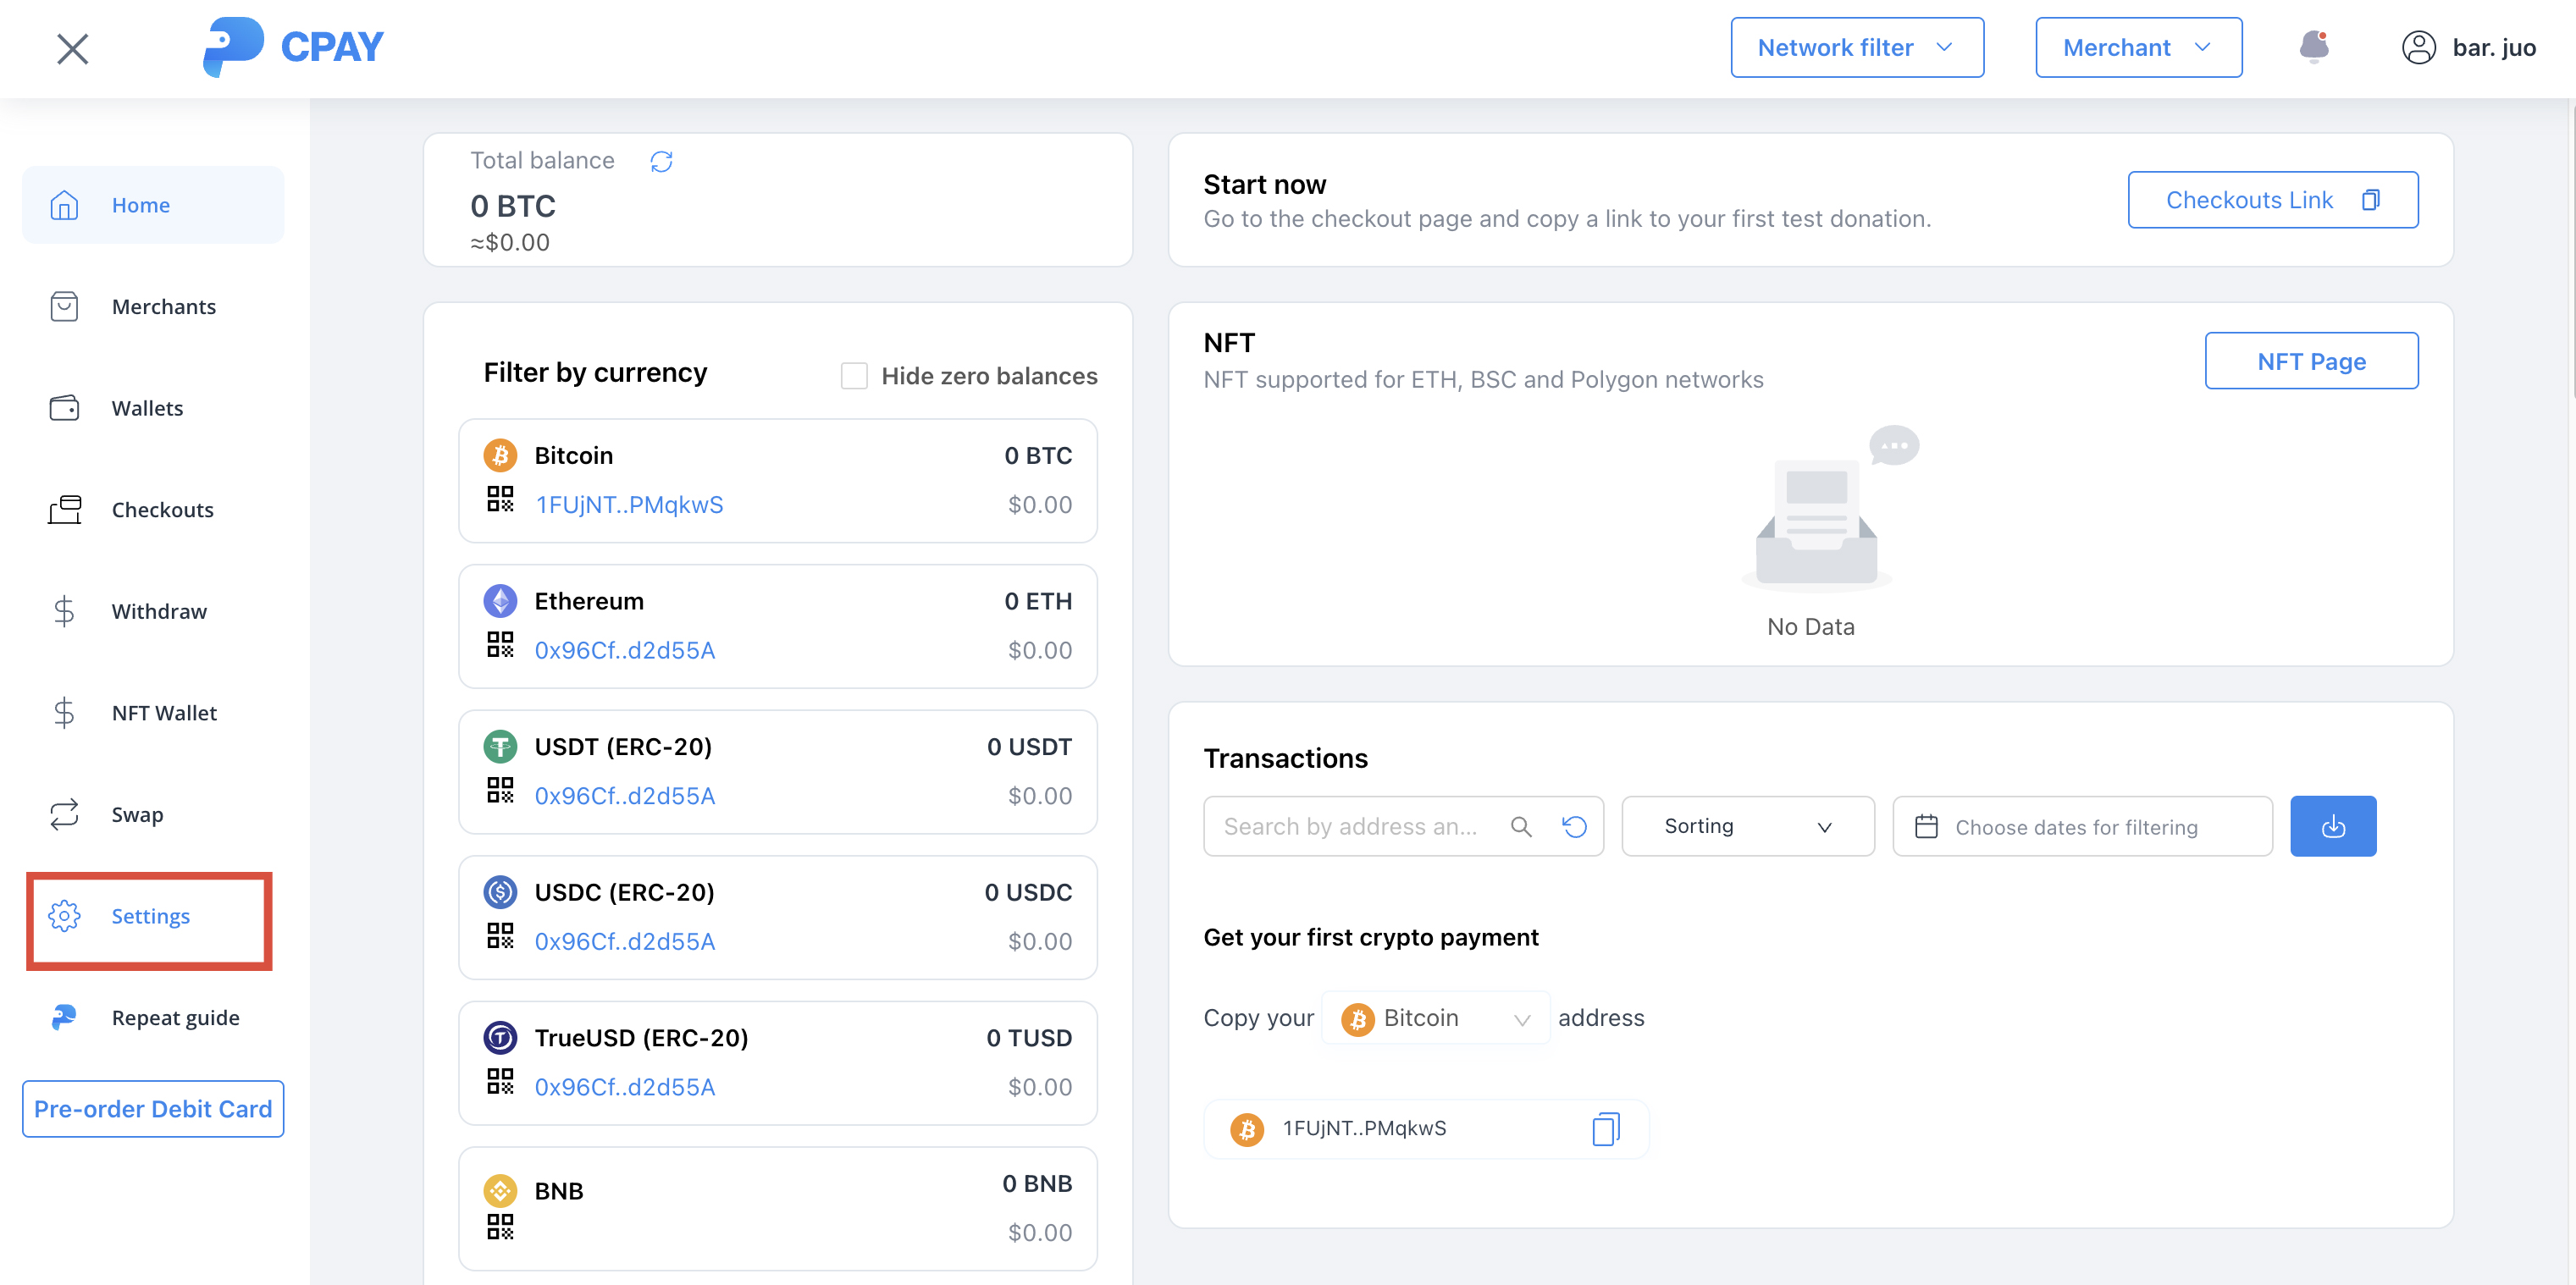2576x1285 pixels.
Task: Show QR code for USDT (ERC-20) wallet
Action: click(500, 790)
